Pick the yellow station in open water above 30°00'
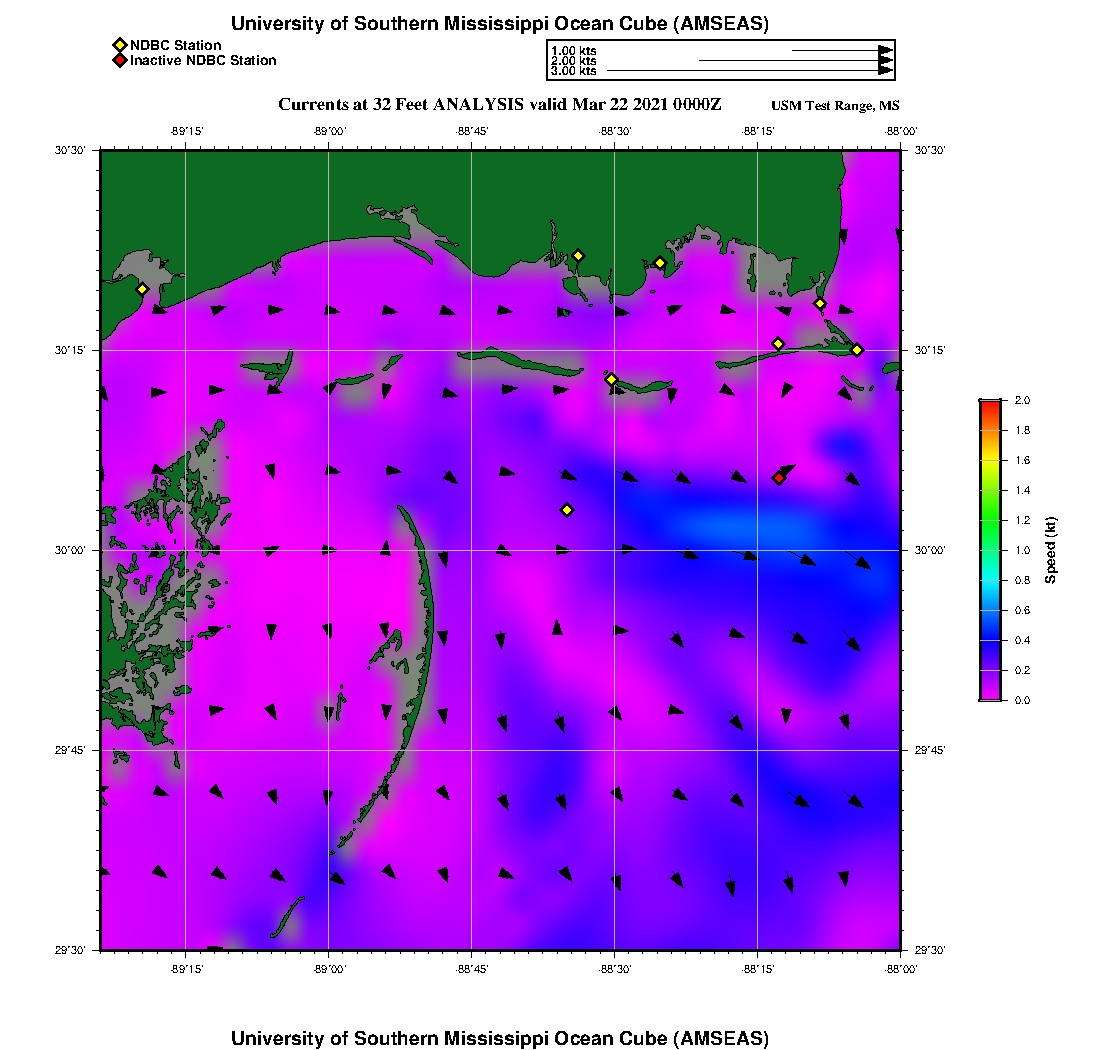This screenshot has height=1050, width=1100. [567, 510]
